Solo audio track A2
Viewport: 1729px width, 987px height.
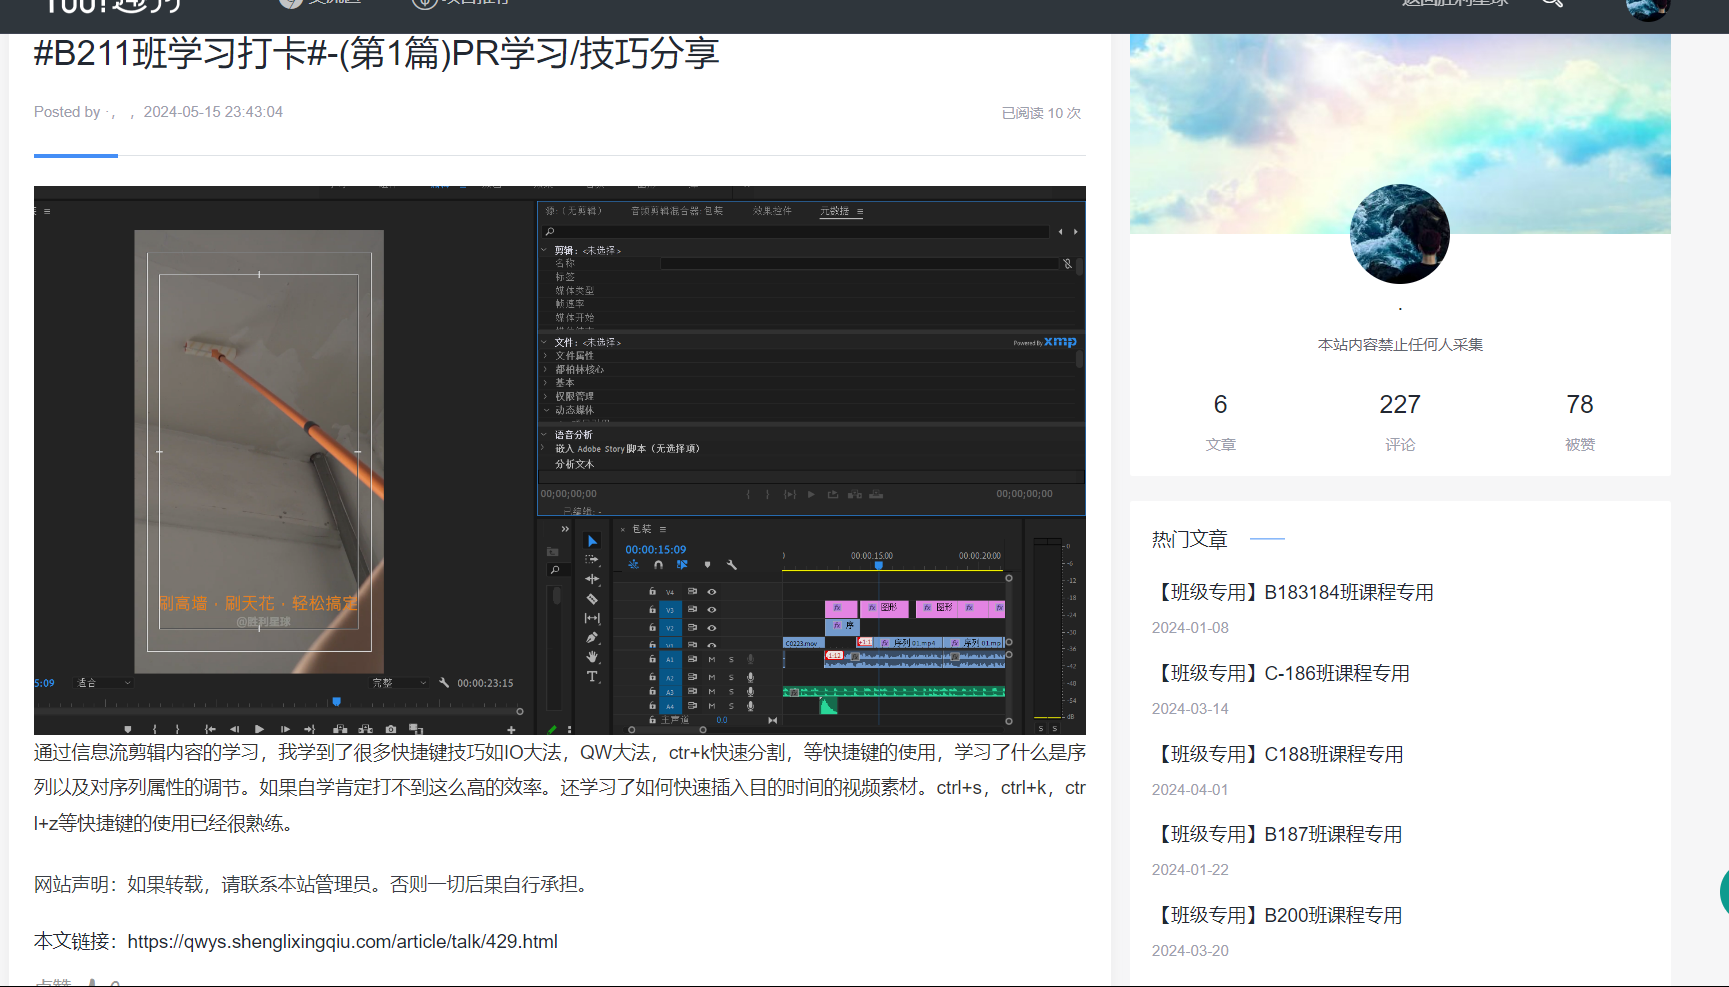coord(731,677)
